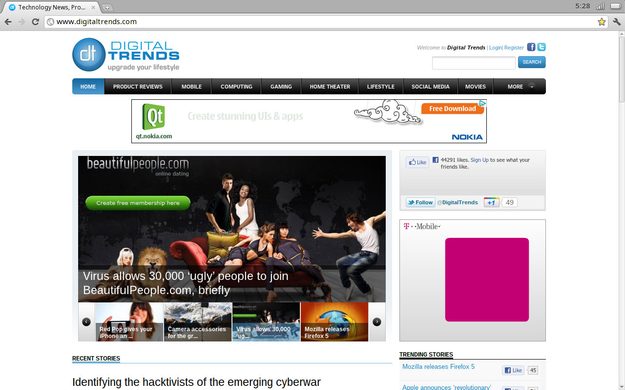
Task: Bookmark page using the star icon
Action: point(601,22)
